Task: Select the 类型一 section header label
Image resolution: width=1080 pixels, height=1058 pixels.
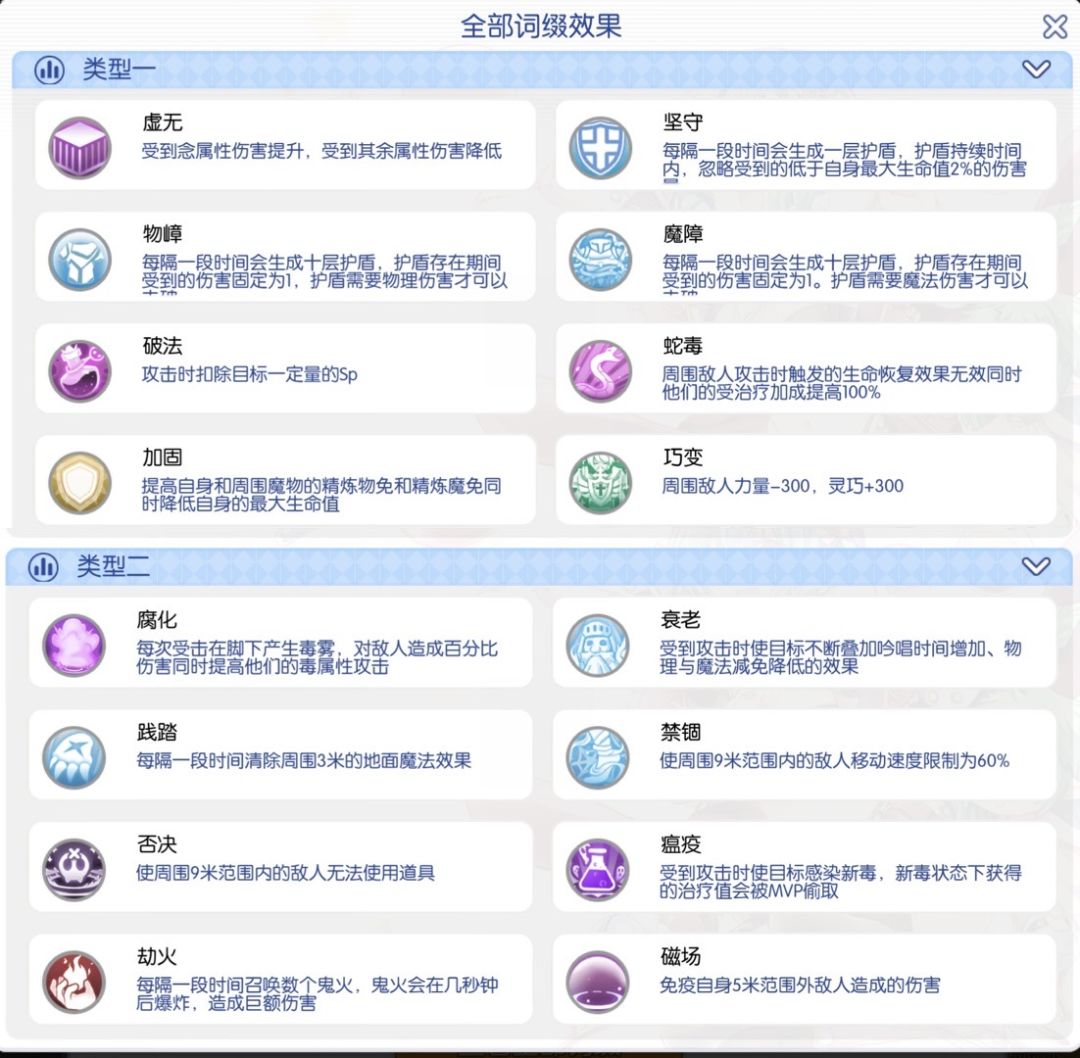Action: pyautogui.click(x=119, y=69)
